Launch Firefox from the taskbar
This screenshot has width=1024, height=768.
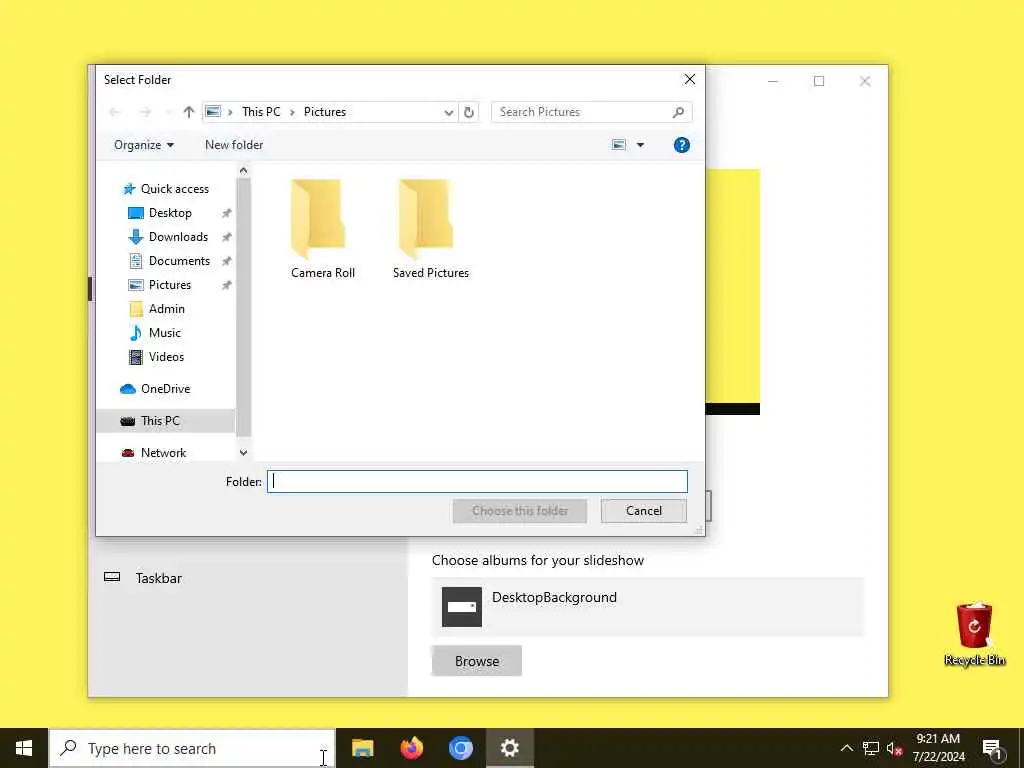[x=411, y=748]
